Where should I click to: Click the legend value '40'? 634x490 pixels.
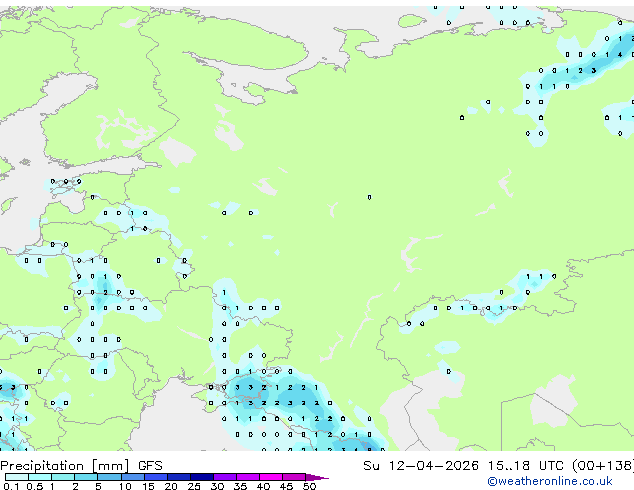click(263, 486)
